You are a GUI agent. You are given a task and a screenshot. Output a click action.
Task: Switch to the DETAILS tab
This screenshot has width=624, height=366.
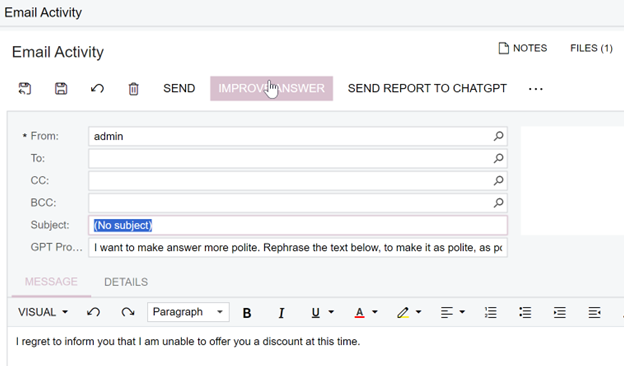pos(126,282)
